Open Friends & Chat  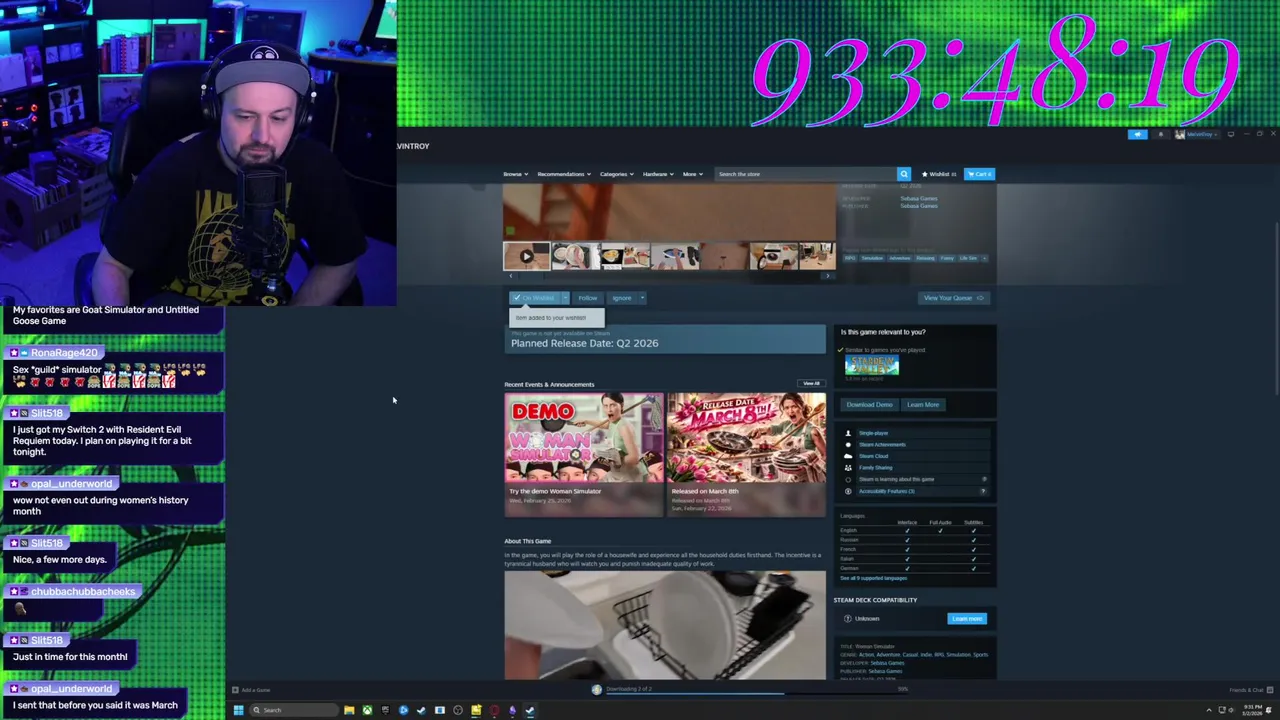[1249, 690]
